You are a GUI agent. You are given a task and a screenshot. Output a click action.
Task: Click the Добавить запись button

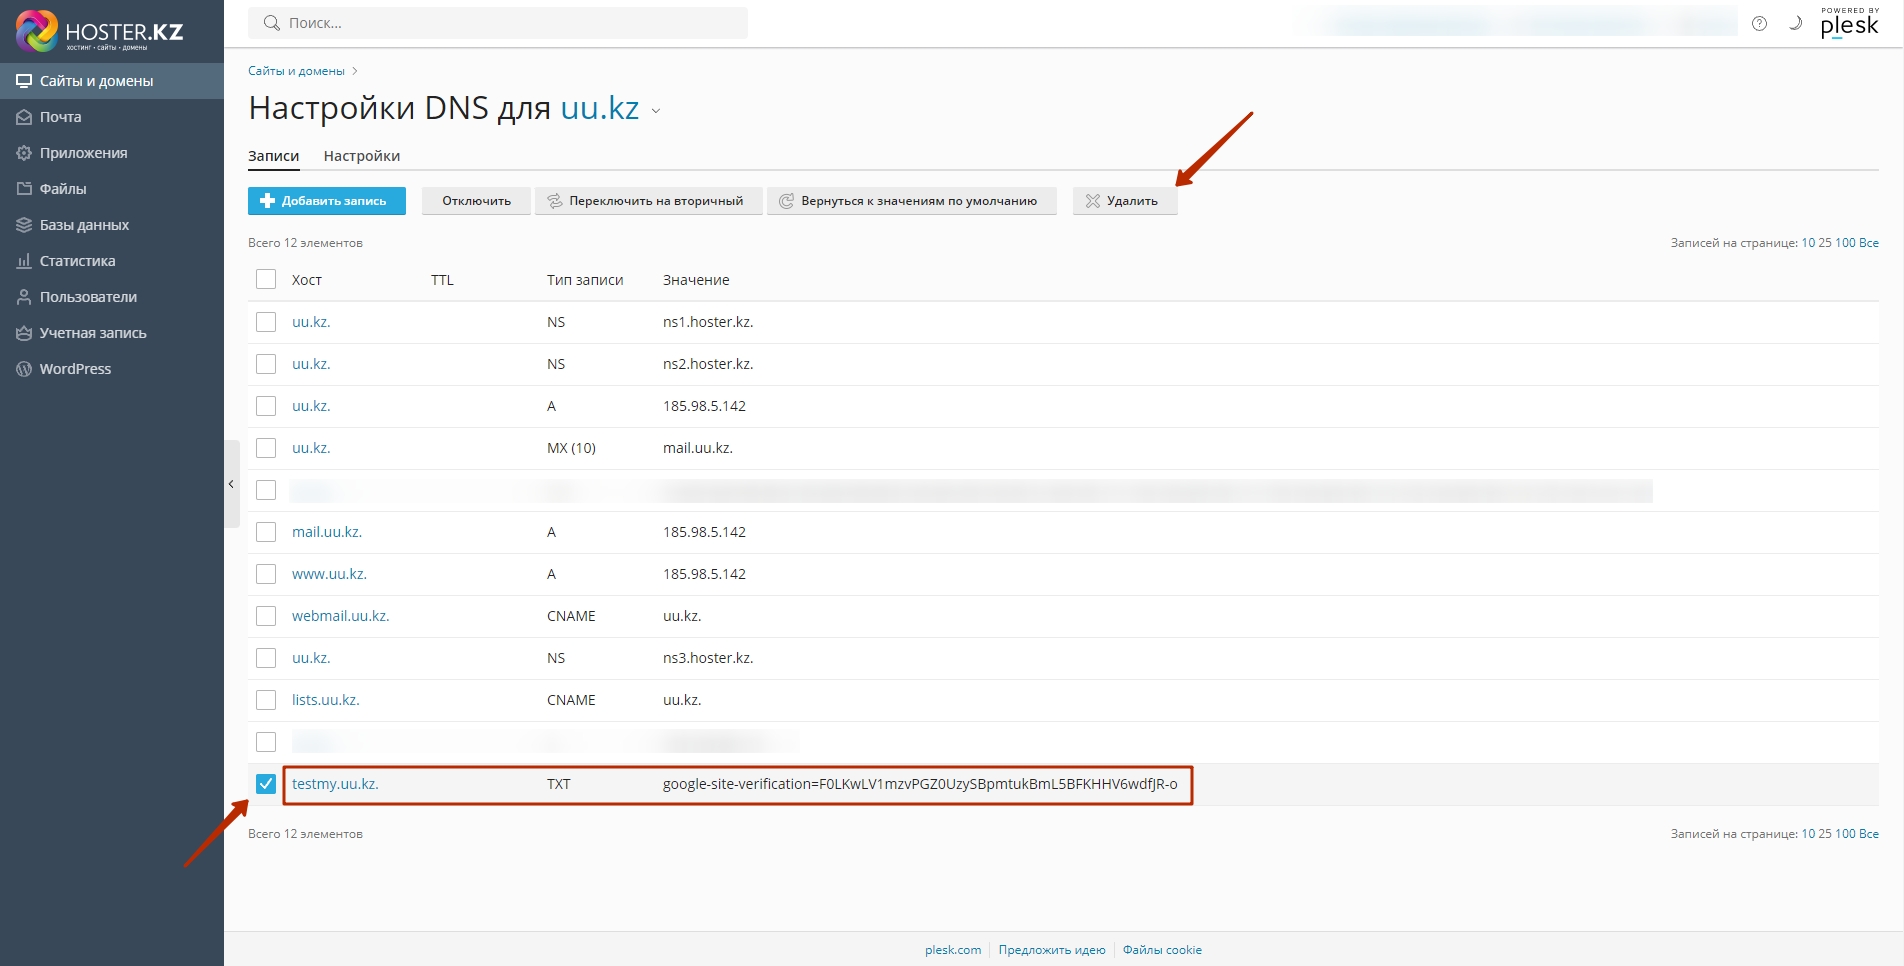coord(326,201)
